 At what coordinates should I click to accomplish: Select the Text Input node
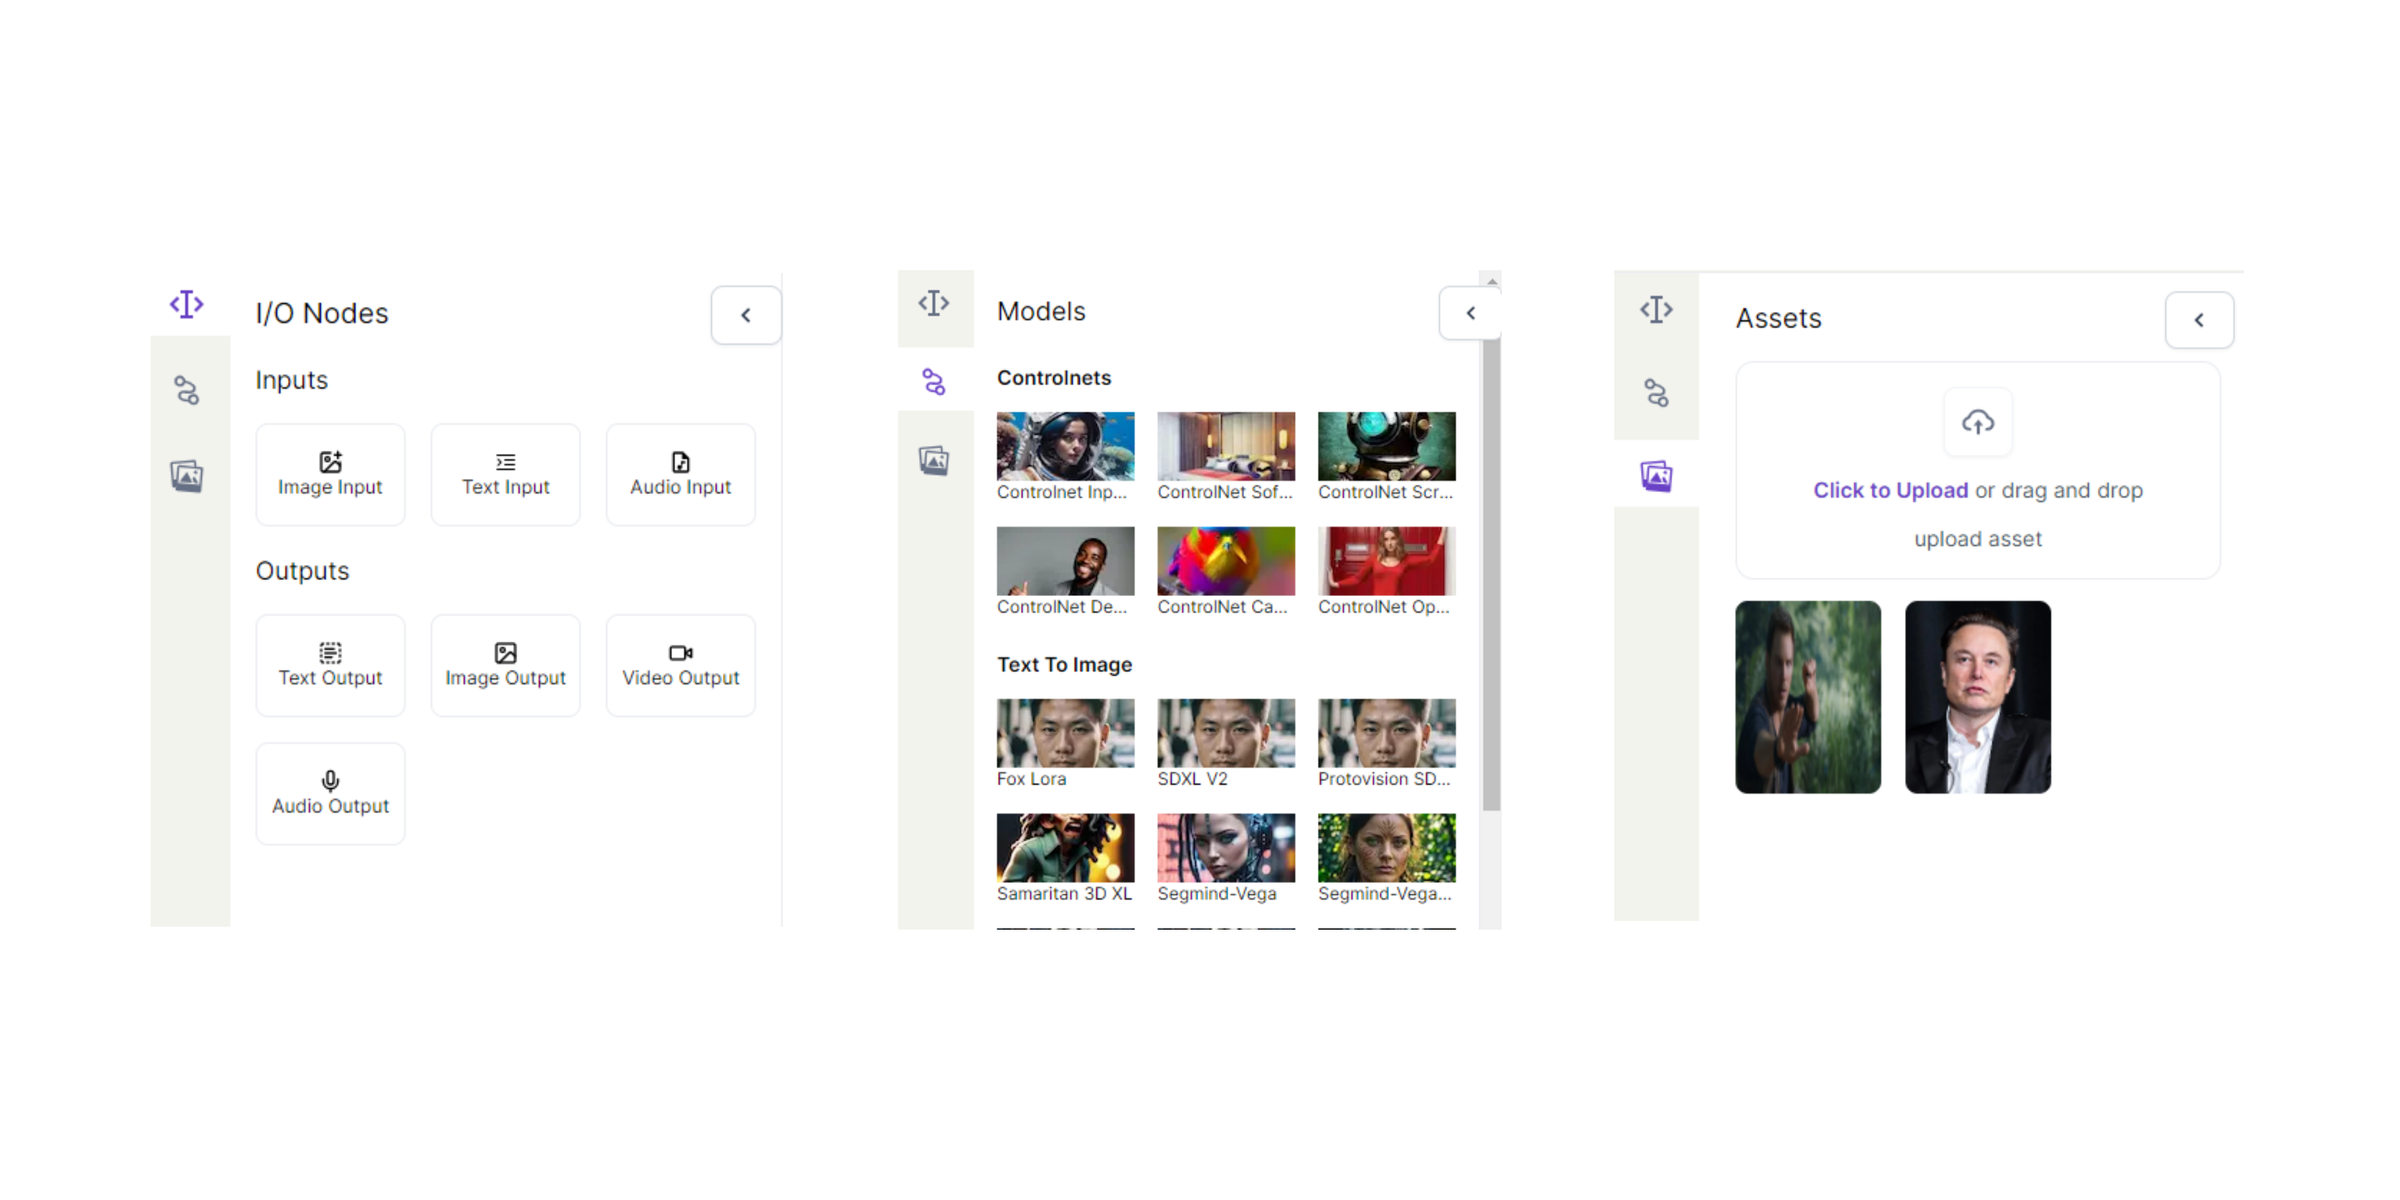[505, 474]
